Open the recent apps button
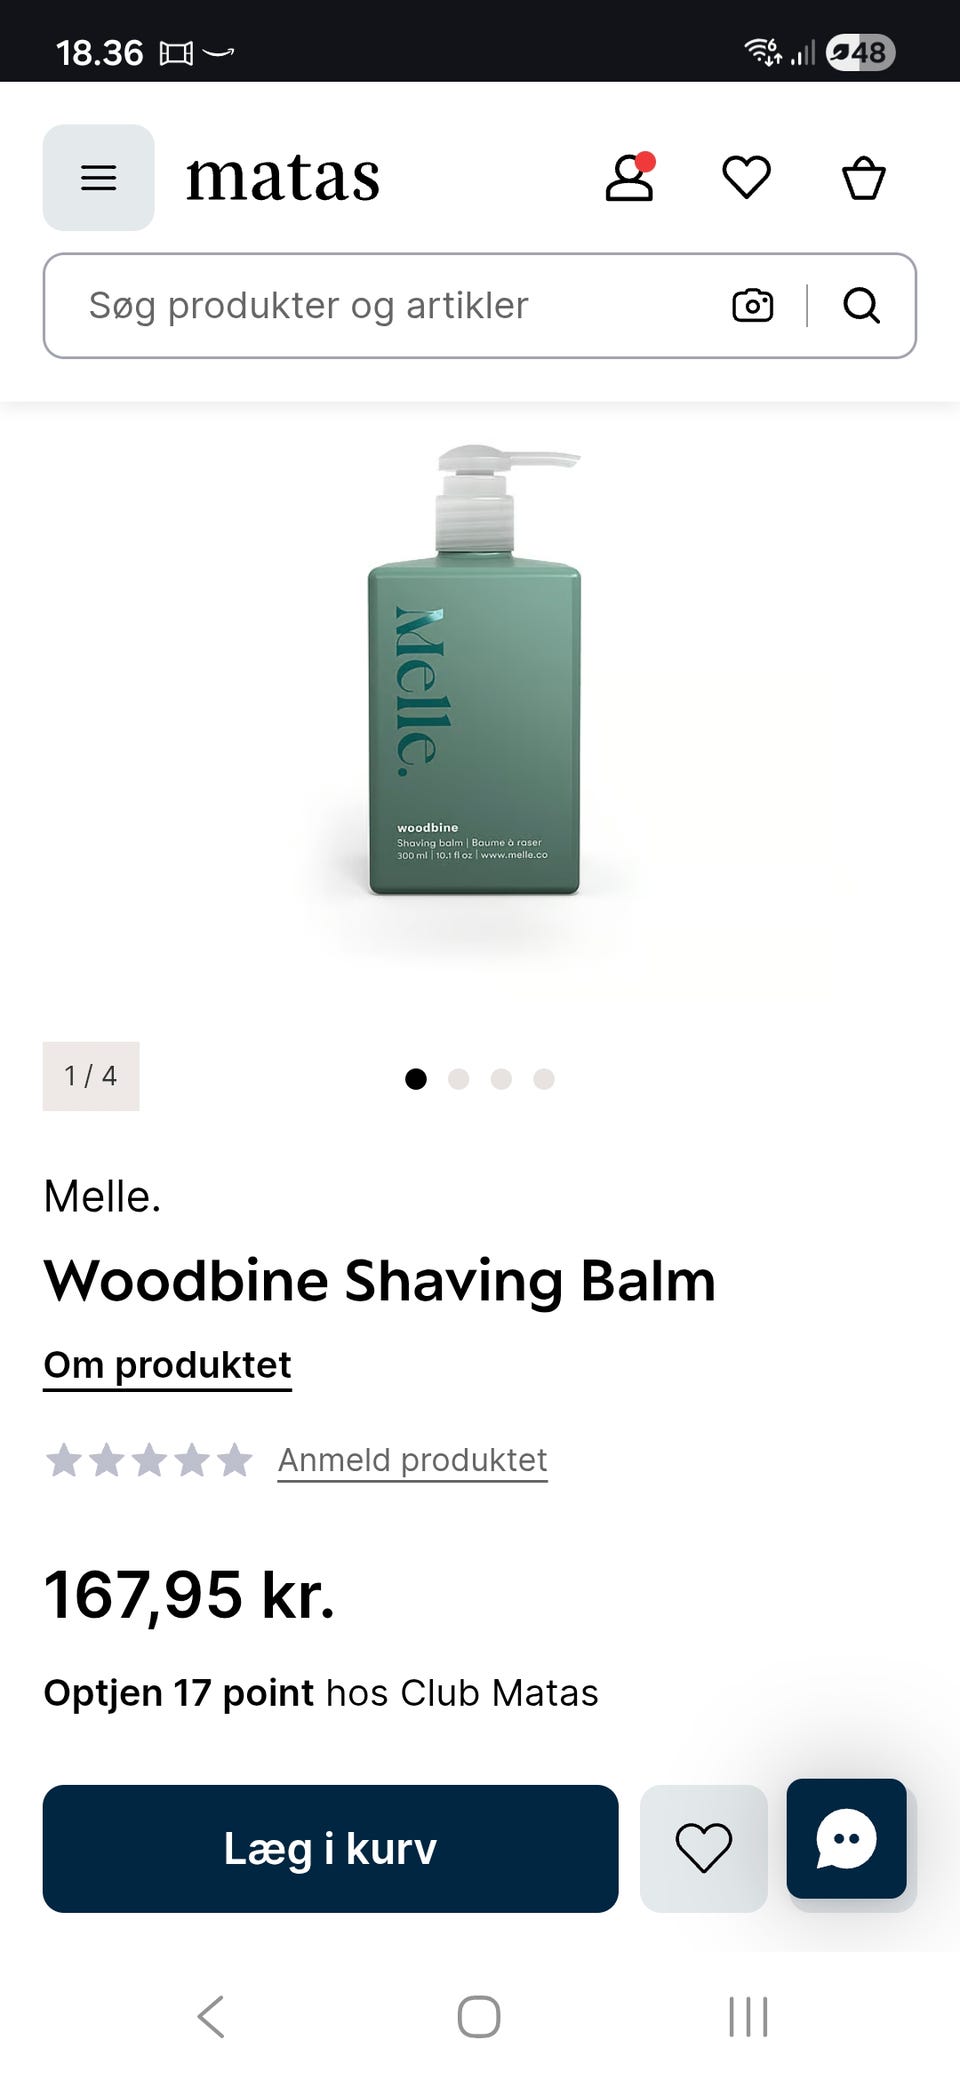Viewport: 960px width, 2080px height. tap(748, 2016)
